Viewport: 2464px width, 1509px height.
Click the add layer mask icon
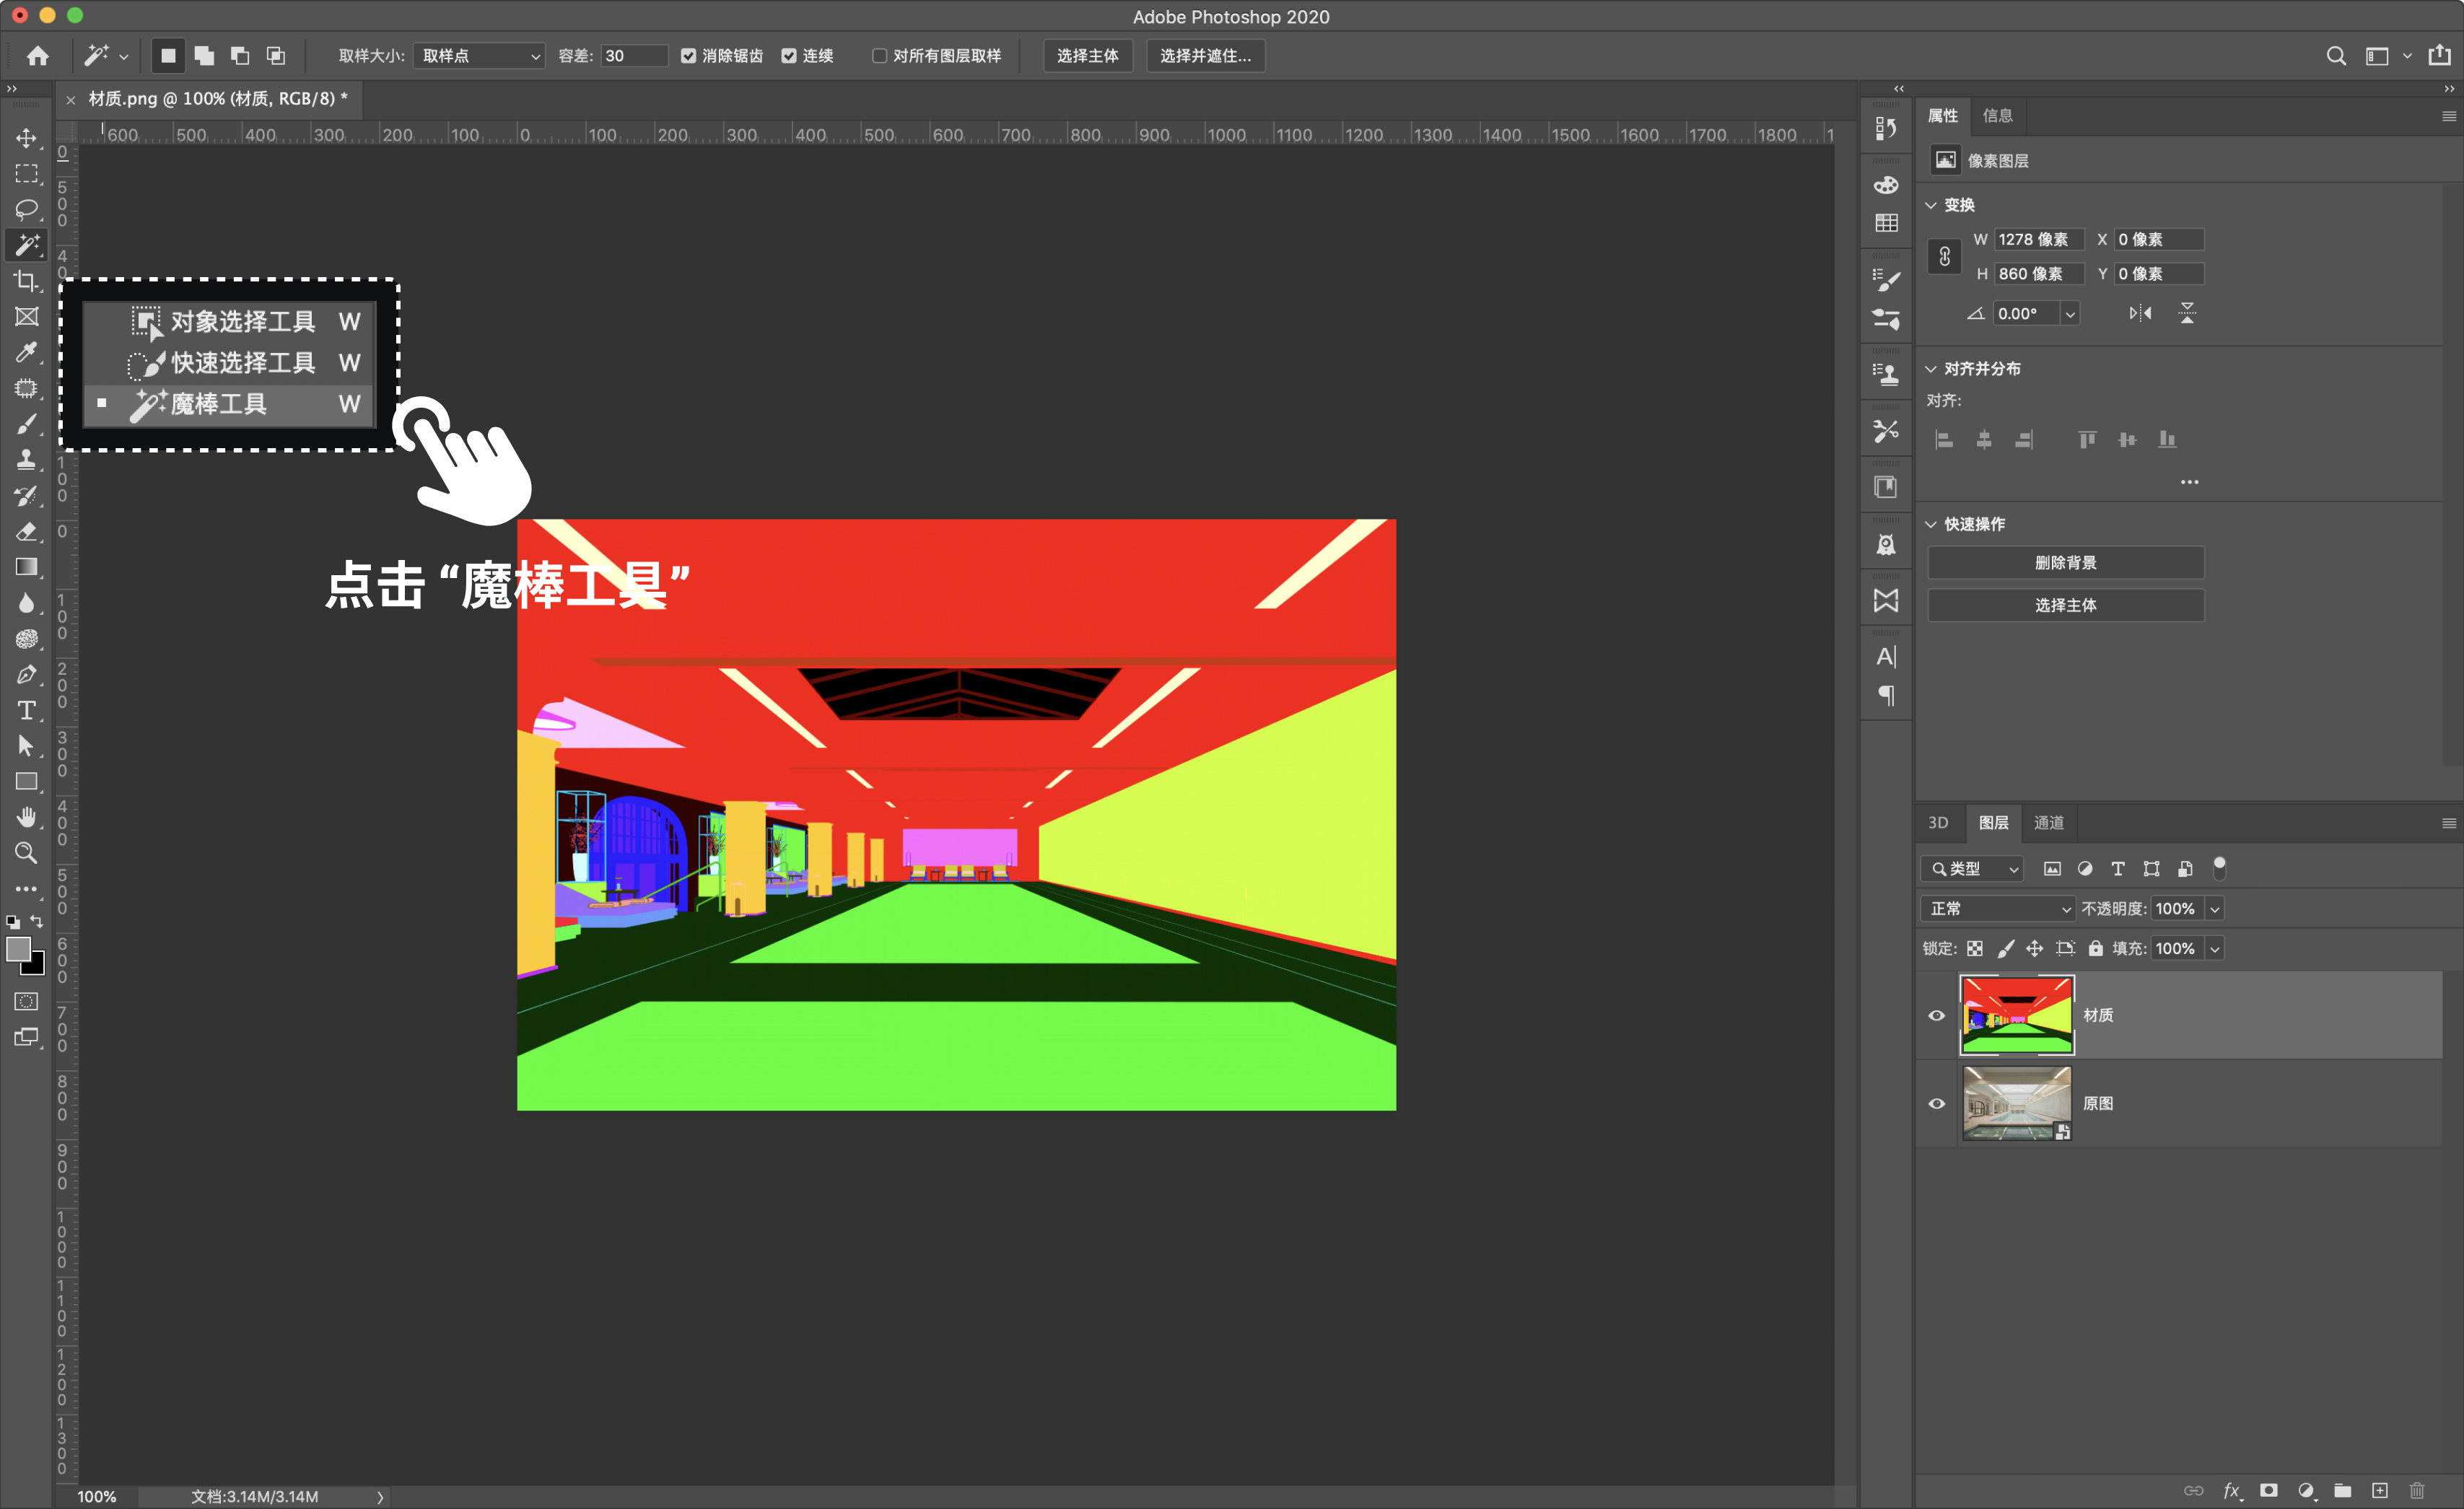(2268, 1490)
